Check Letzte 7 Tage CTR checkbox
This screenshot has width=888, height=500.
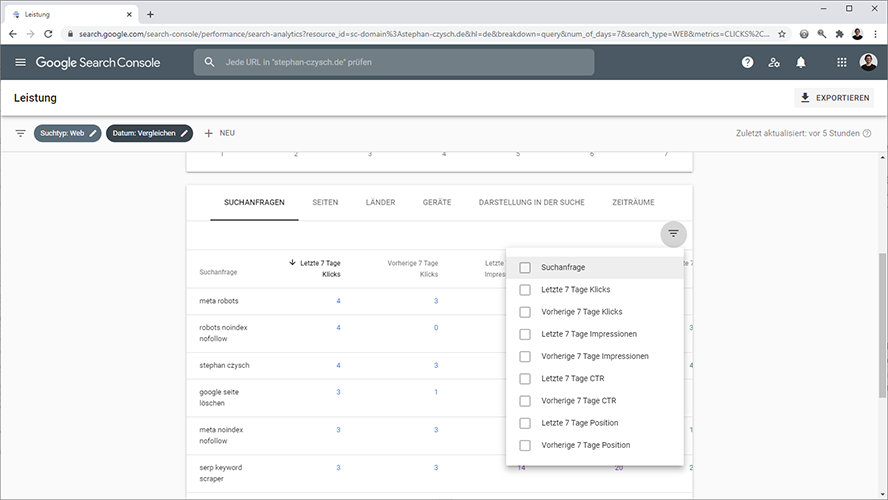click(x=525, y=379)
